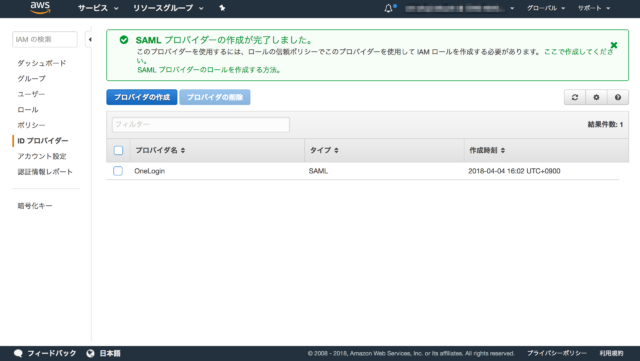The height and width of the screenshot is (361, 640).
Task: Click the 2018-04-04 16:02 creation time
Action: point(514,171)
